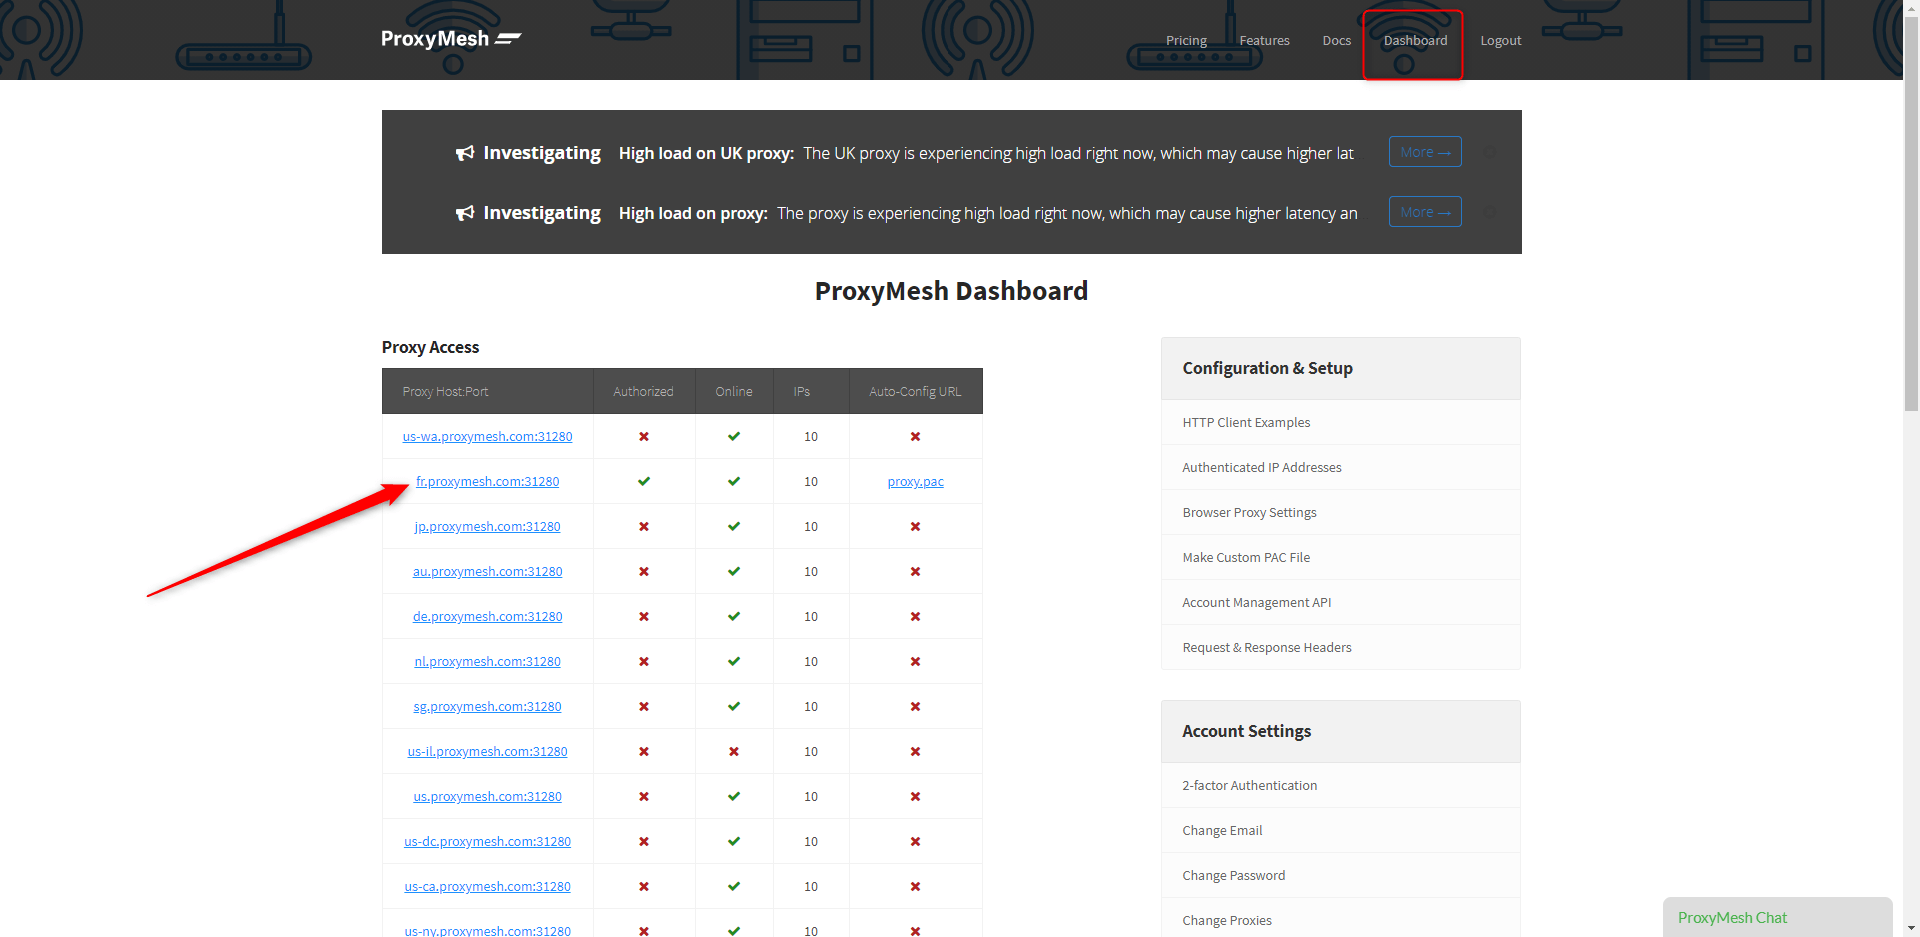Click the ProxyMesh logo in header

point(451,39)
